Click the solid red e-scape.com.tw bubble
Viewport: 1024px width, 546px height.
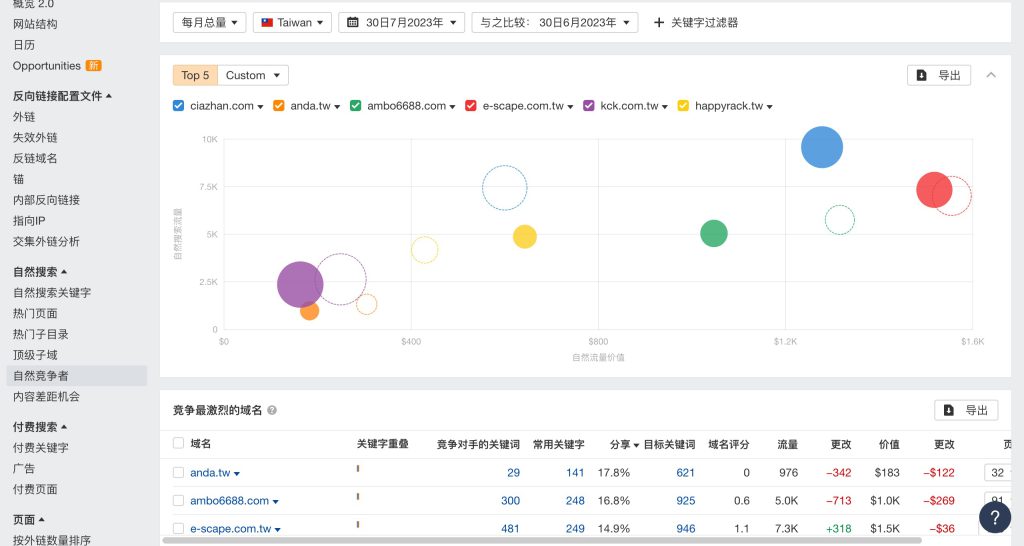[x=934, y=189]
